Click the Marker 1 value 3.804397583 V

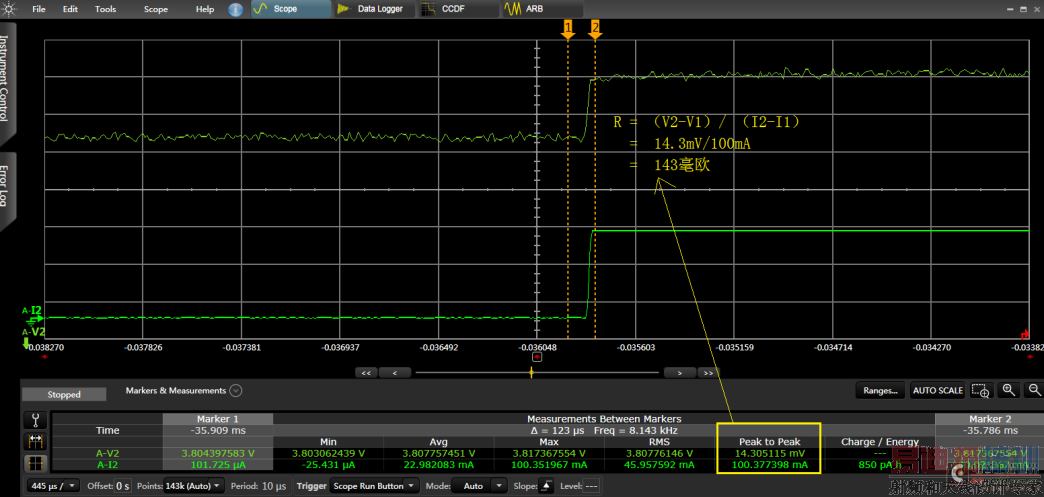pos(218,453)
